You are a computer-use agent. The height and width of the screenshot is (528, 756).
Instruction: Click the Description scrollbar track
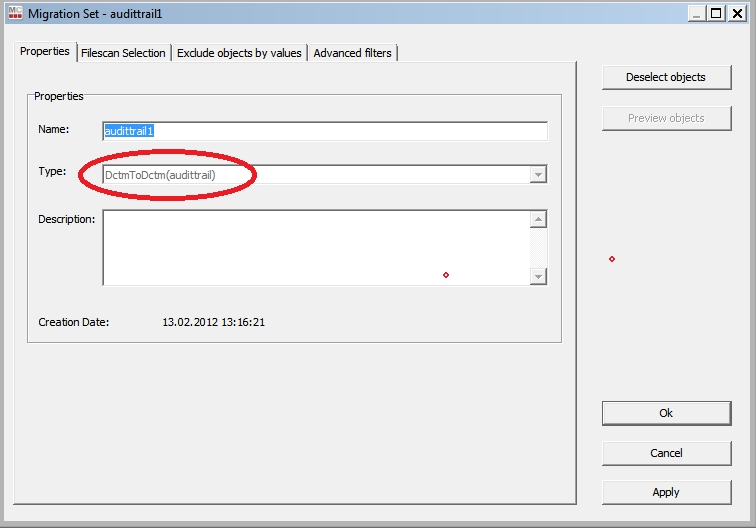(x=538, y=248)
